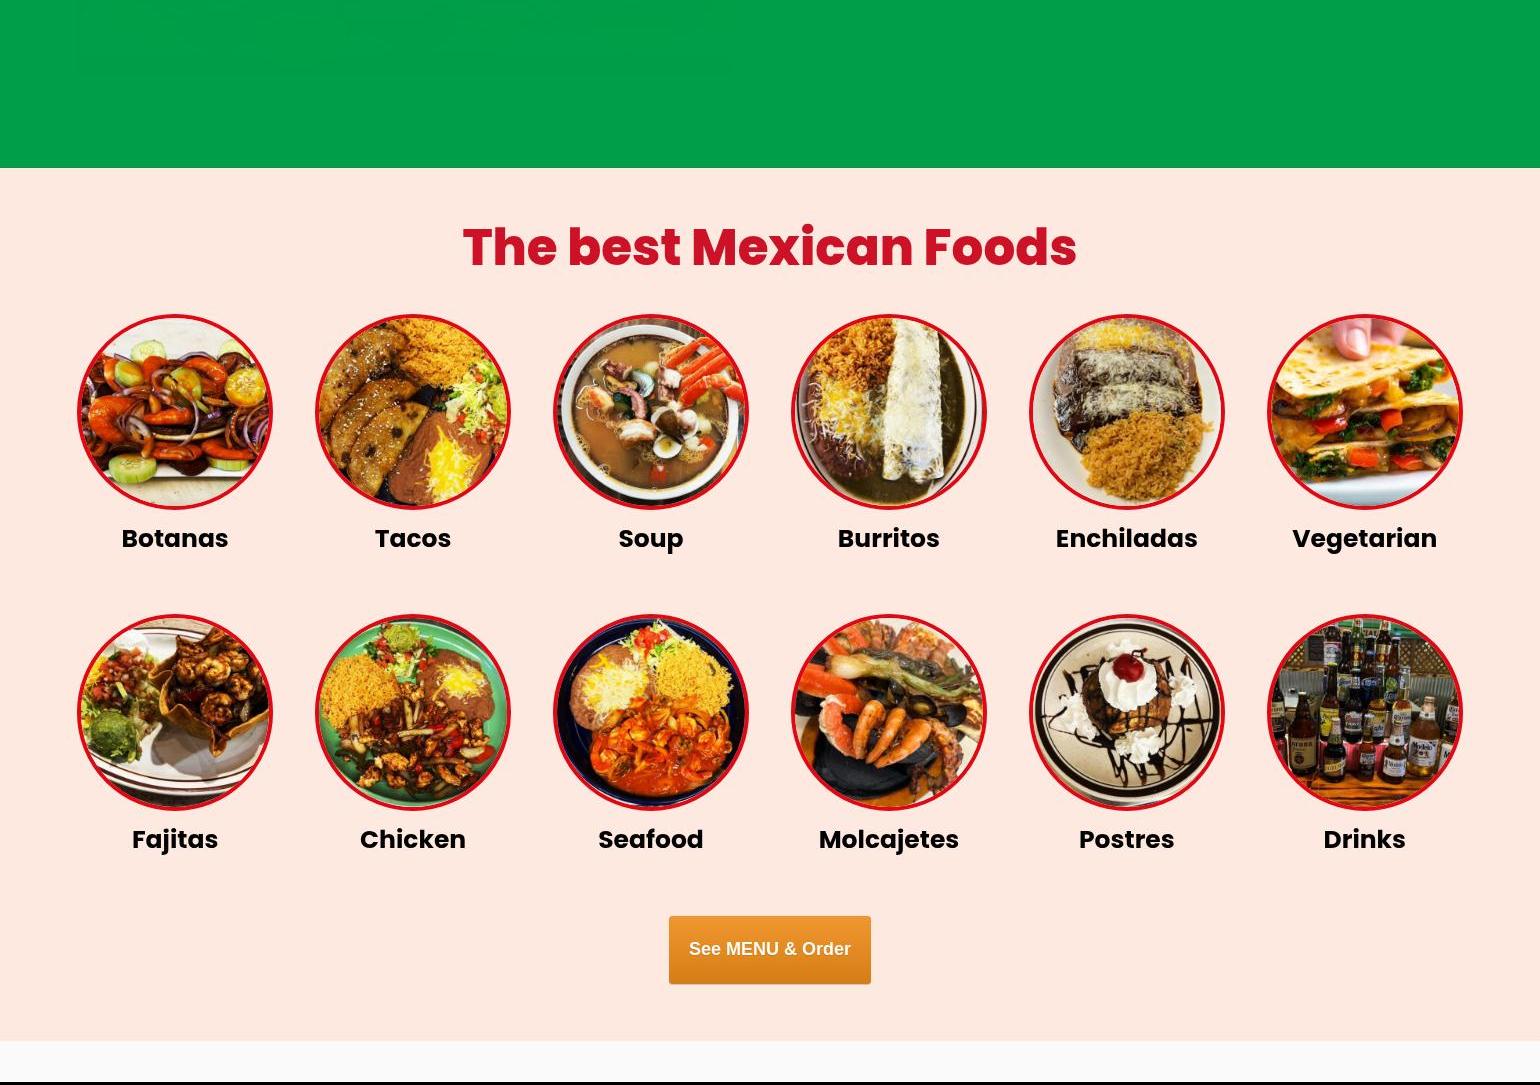Screen dimensions: 1540x1085
Task: Click the See MENU & Order button
Action: [770, 950]
